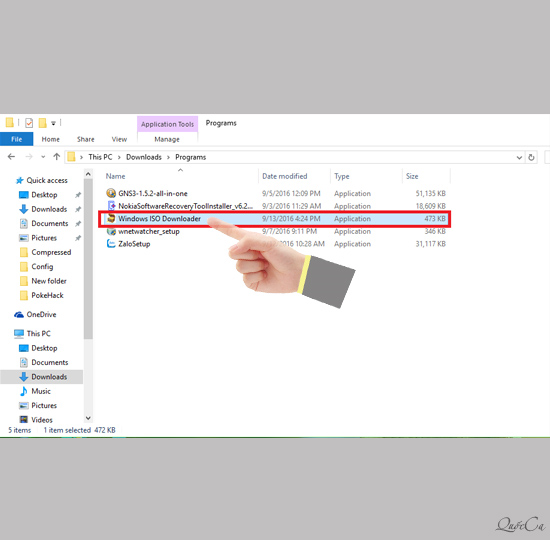Viewport: 550px width, 540px height.
Task: Open pinned Documents under Quick access
Action: click(50, 224)
